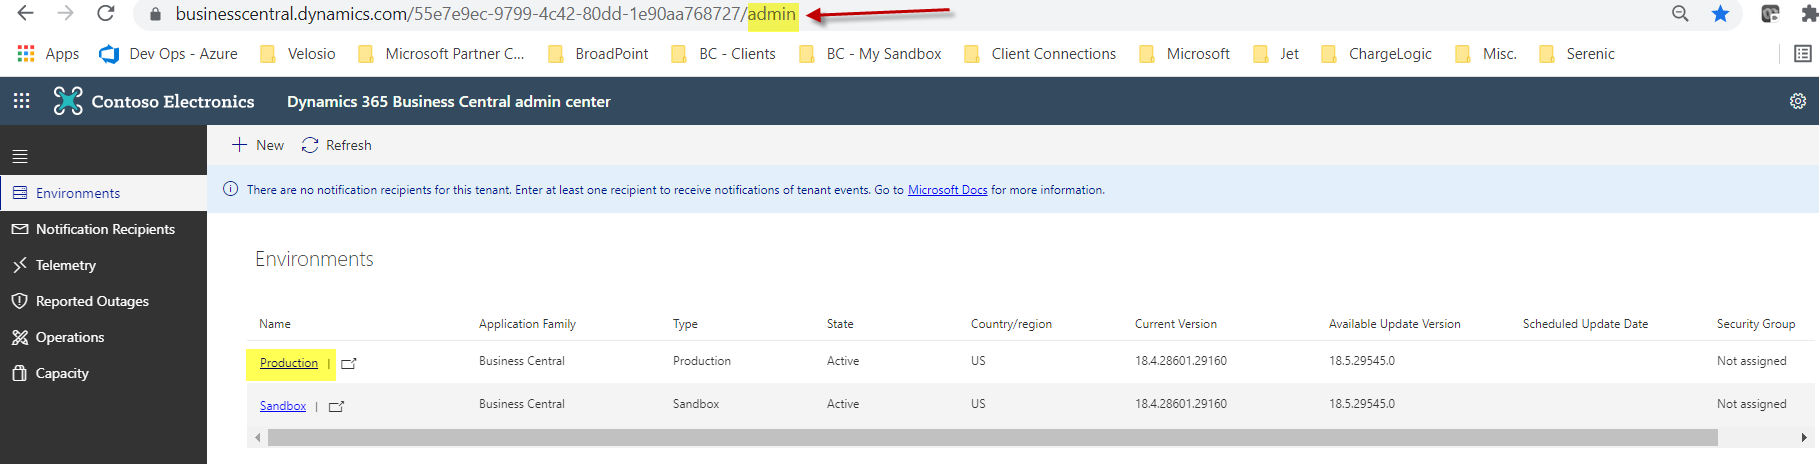The width and height of the screenshot is (1819, 464).
Task: Open Reported Outages in the sidebar
Action: coord(103,301)
